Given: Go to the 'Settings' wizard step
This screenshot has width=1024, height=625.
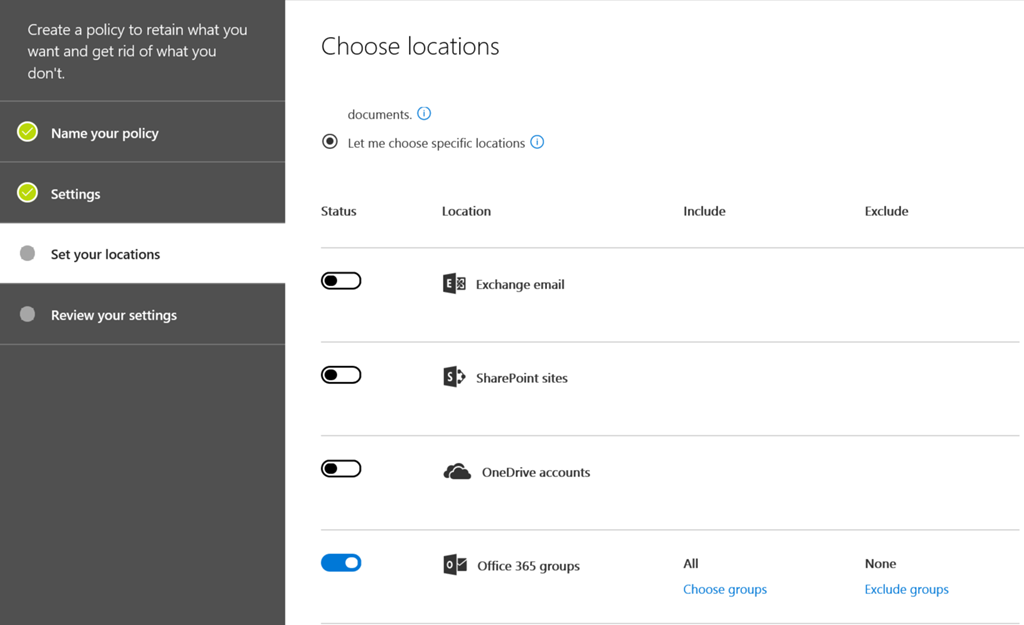Looking at the screenshot, I should (76, 194).
